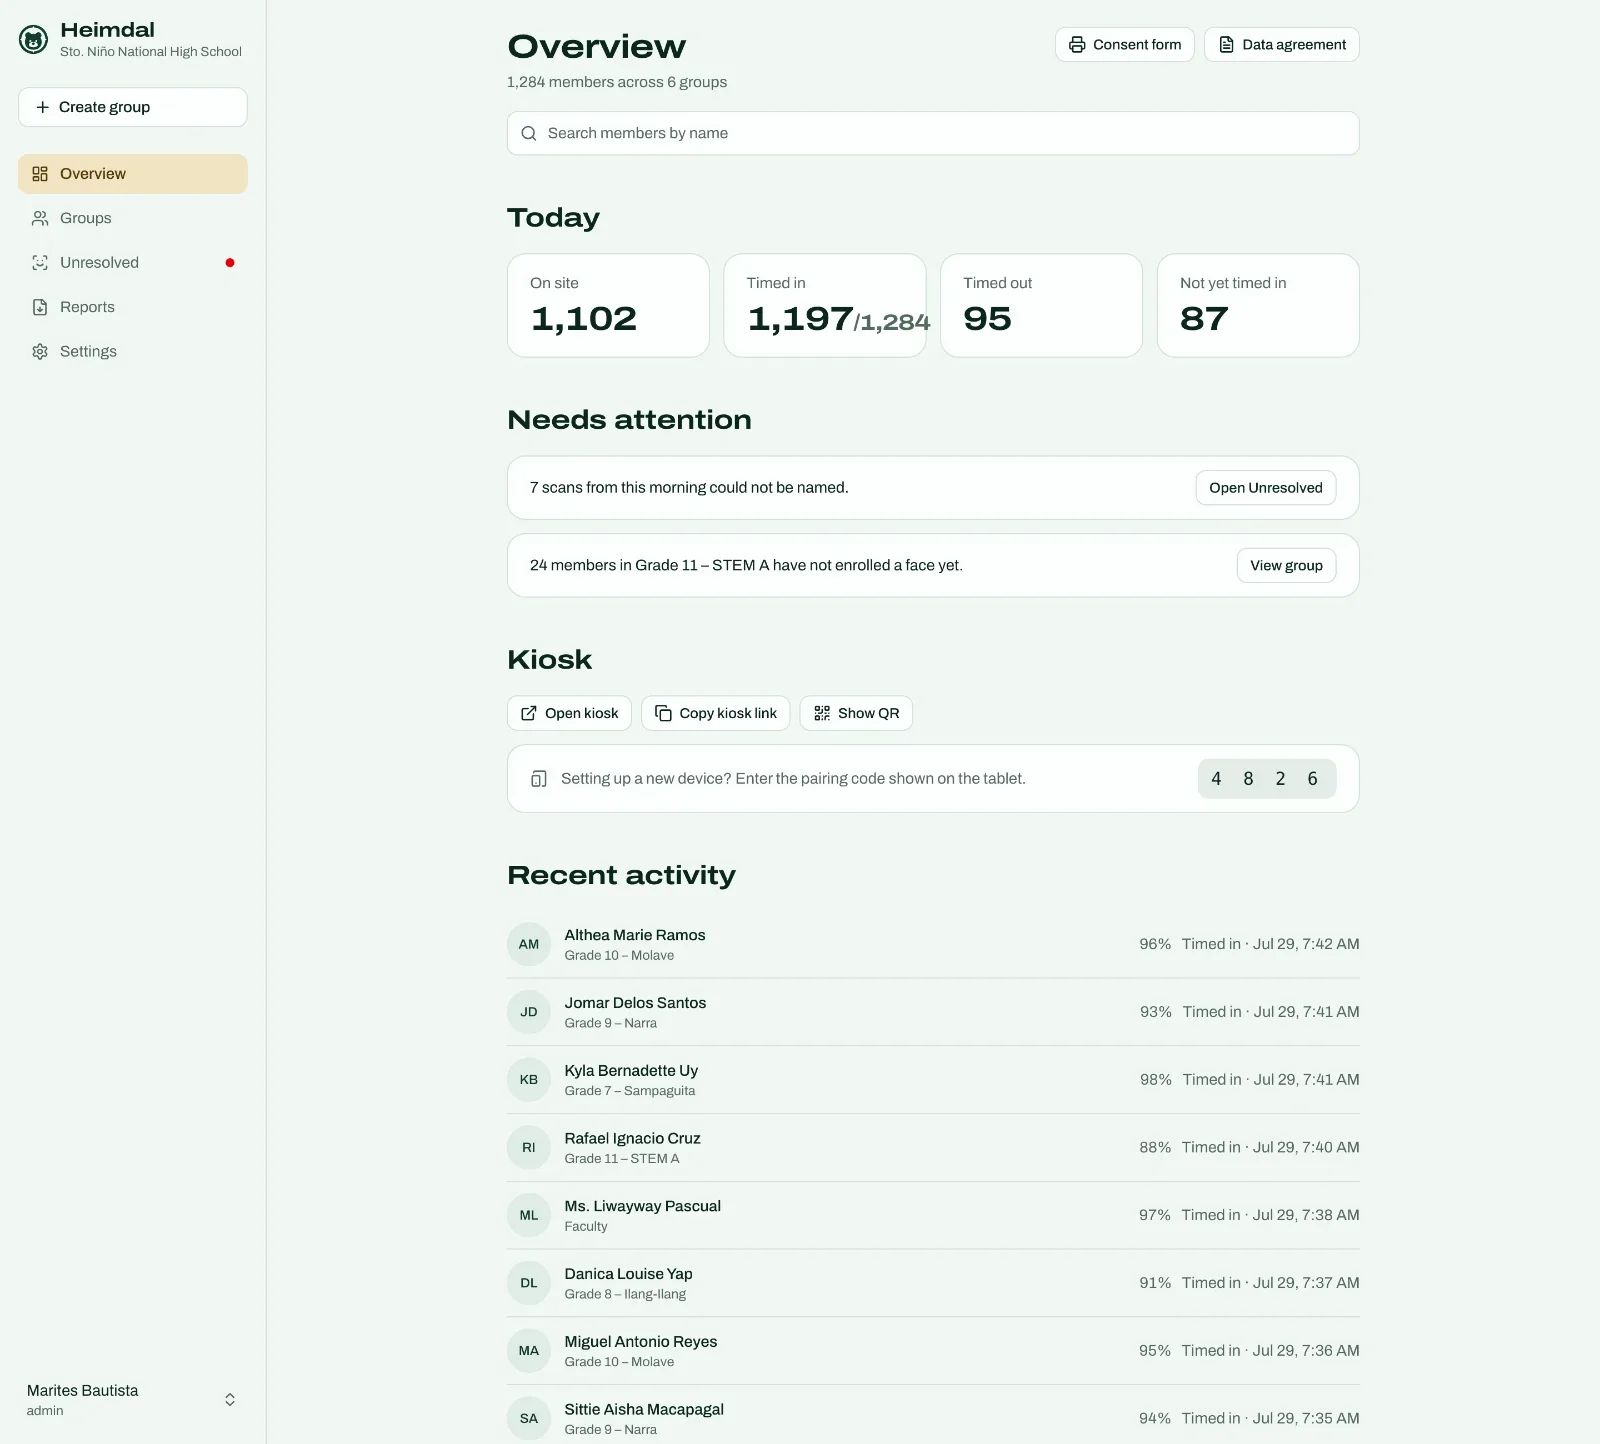Select Jomar Delos Santos name
1600x1444 pixels.
click(x=635, y=1003)
